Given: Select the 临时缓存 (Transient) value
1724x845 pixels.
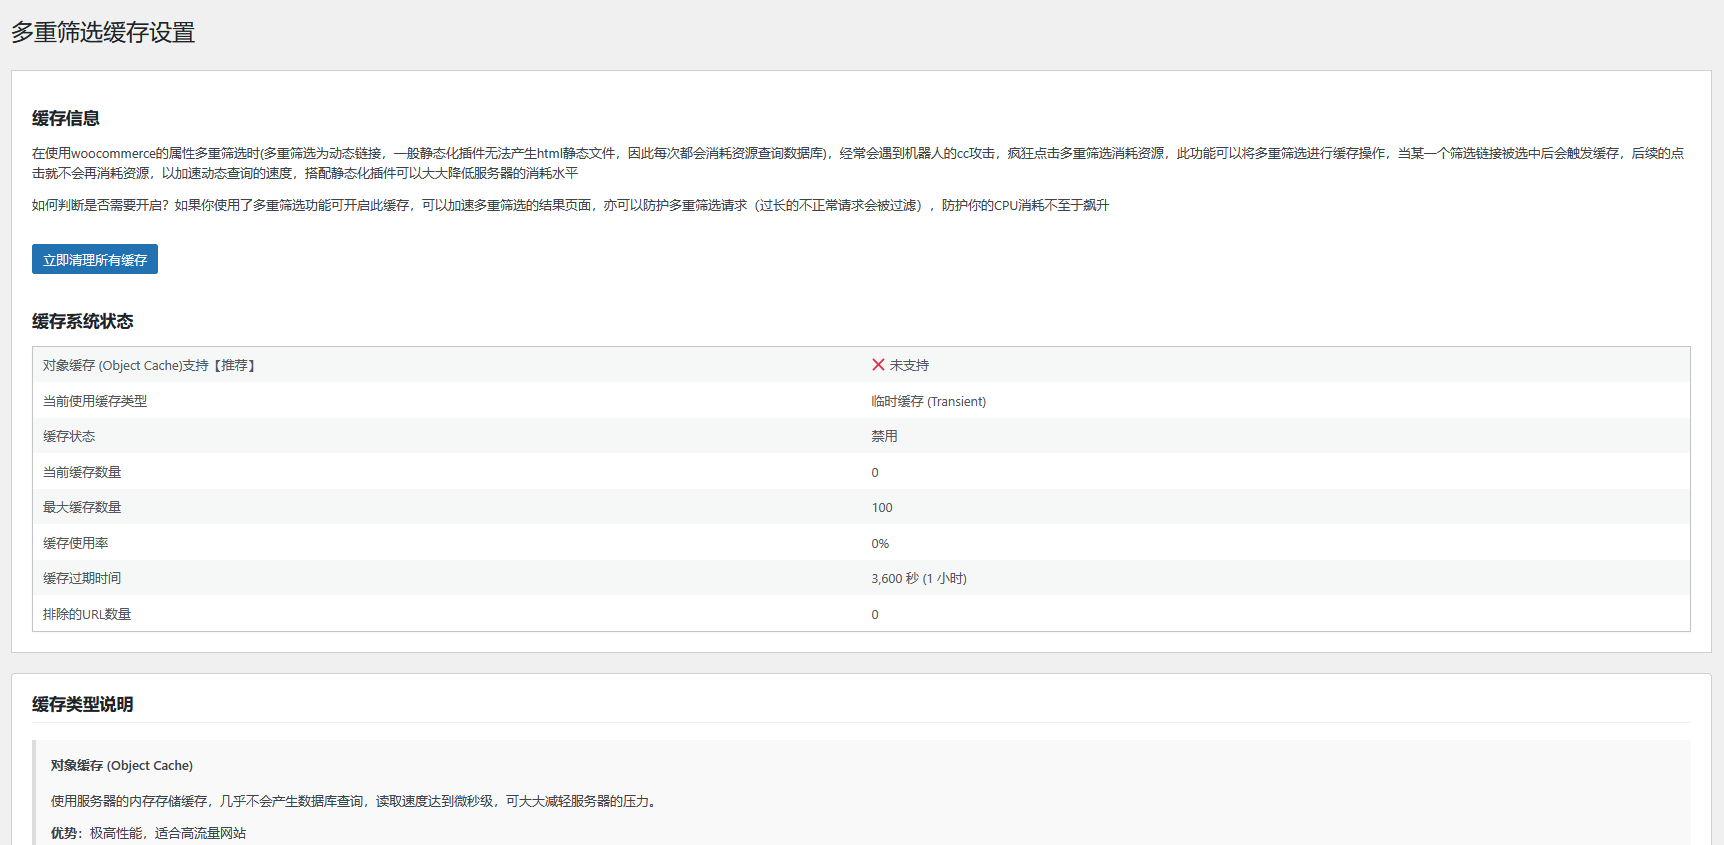Looking at the screenshot, I should pyautogui.click(x=928, y=401).
